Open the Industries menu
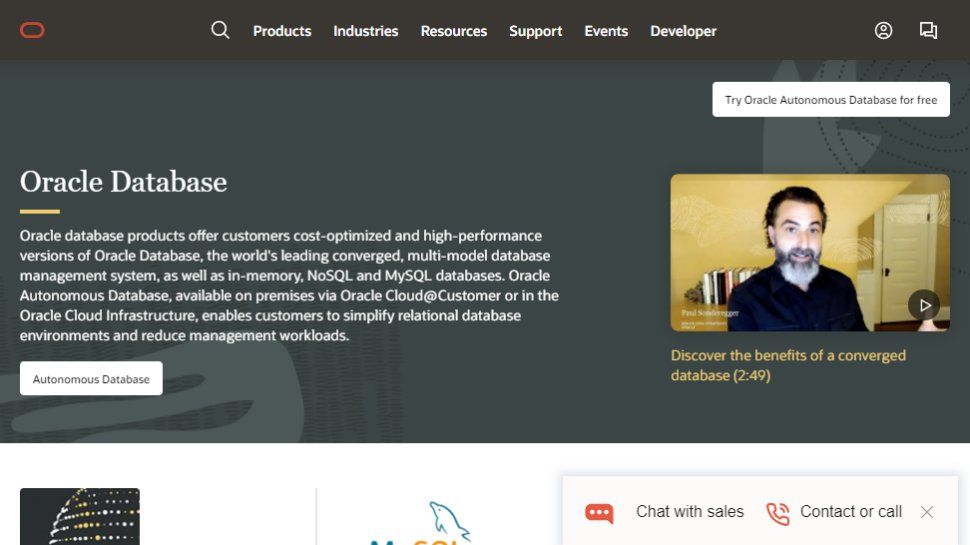The width and height of the screenshot is (970, 545). pos(366,31)
